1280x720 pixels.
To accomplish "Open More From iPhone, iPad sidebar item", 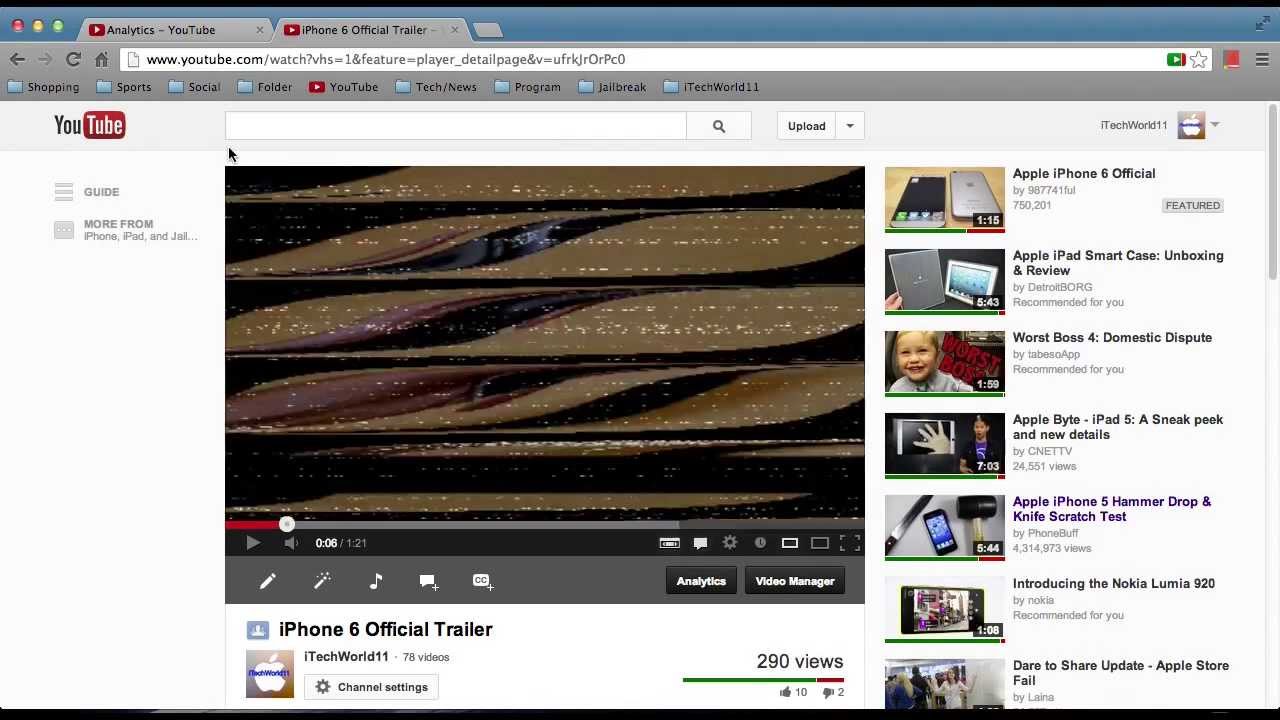I will pyautogui.click(x=126, y=230).
